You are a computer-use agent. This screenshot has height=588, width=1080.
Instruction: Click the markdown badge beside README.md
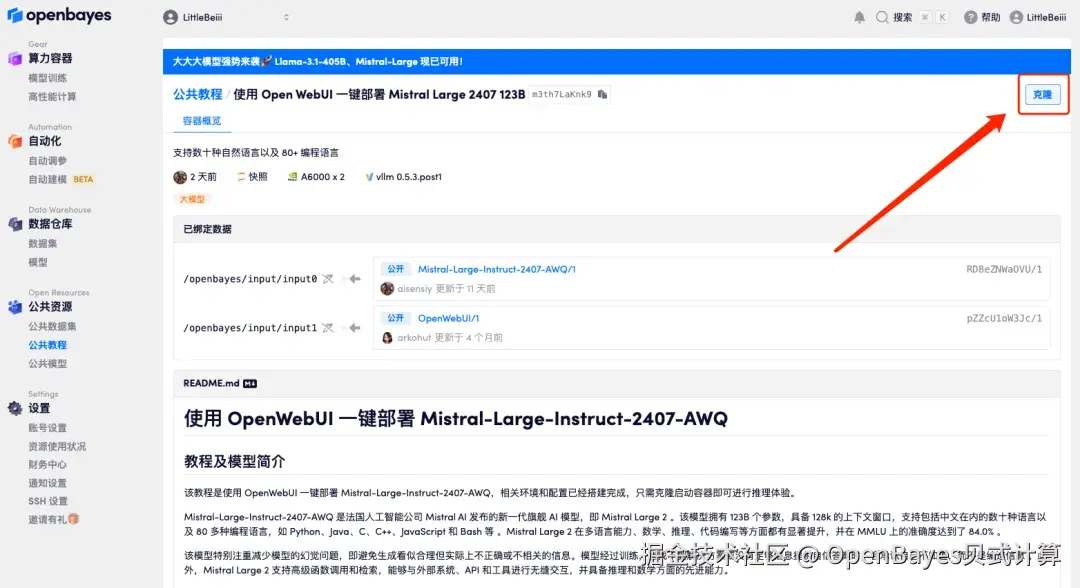click(x=250, y=384)
